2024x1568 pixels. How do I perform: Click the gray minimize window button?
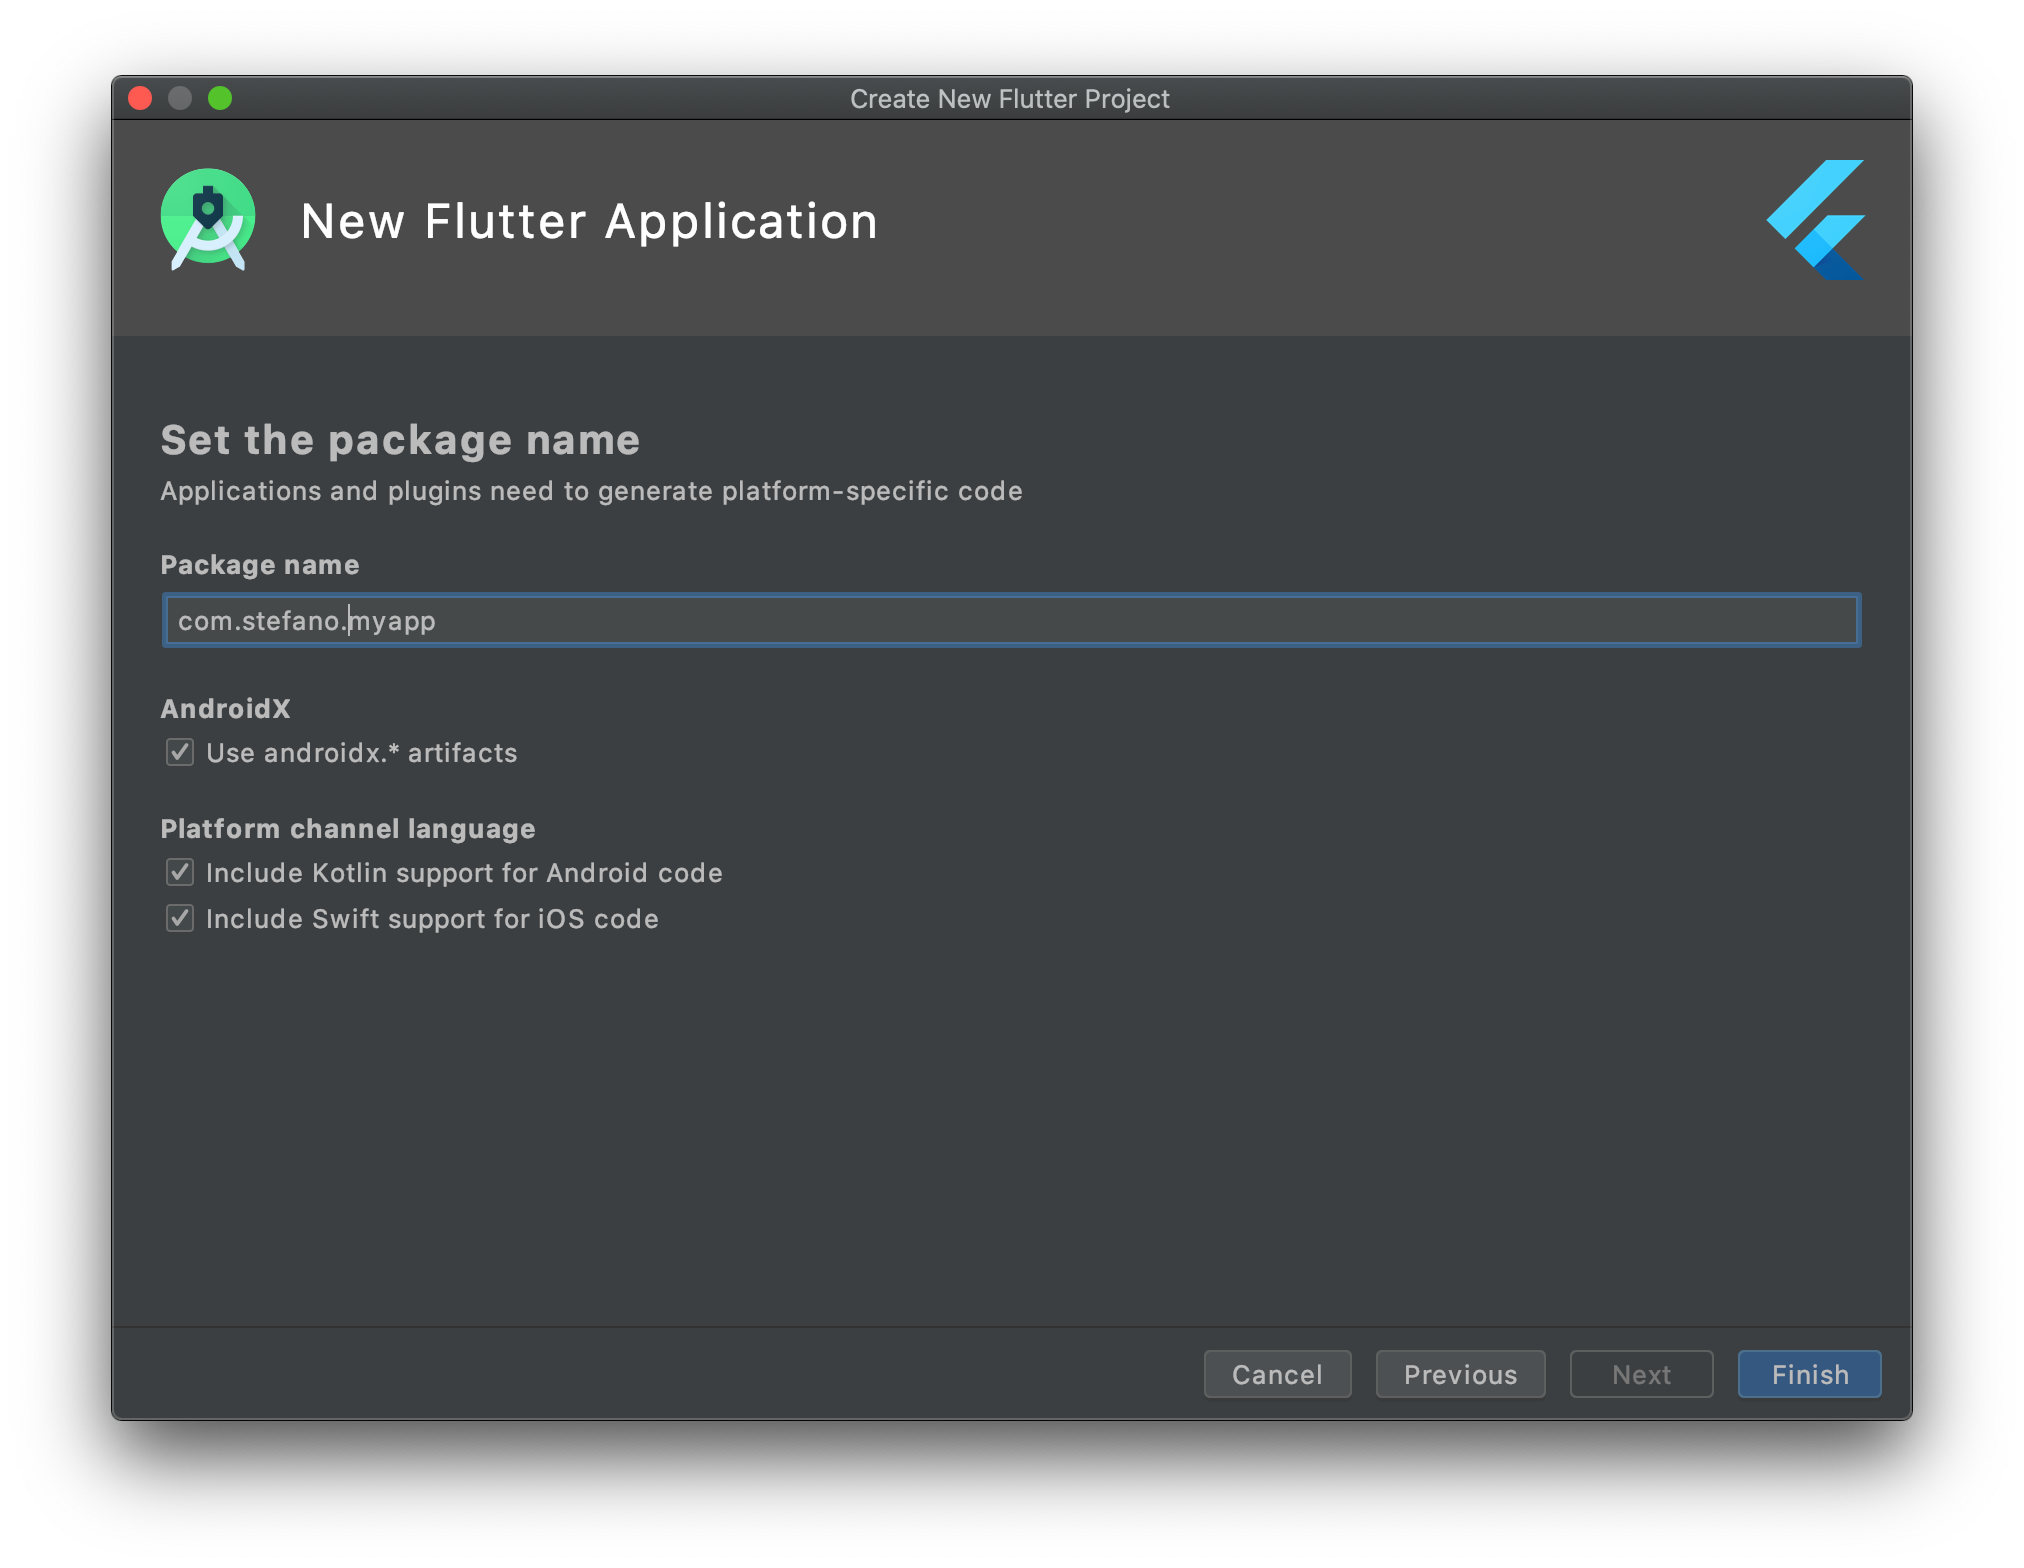(x=180, y=98)
